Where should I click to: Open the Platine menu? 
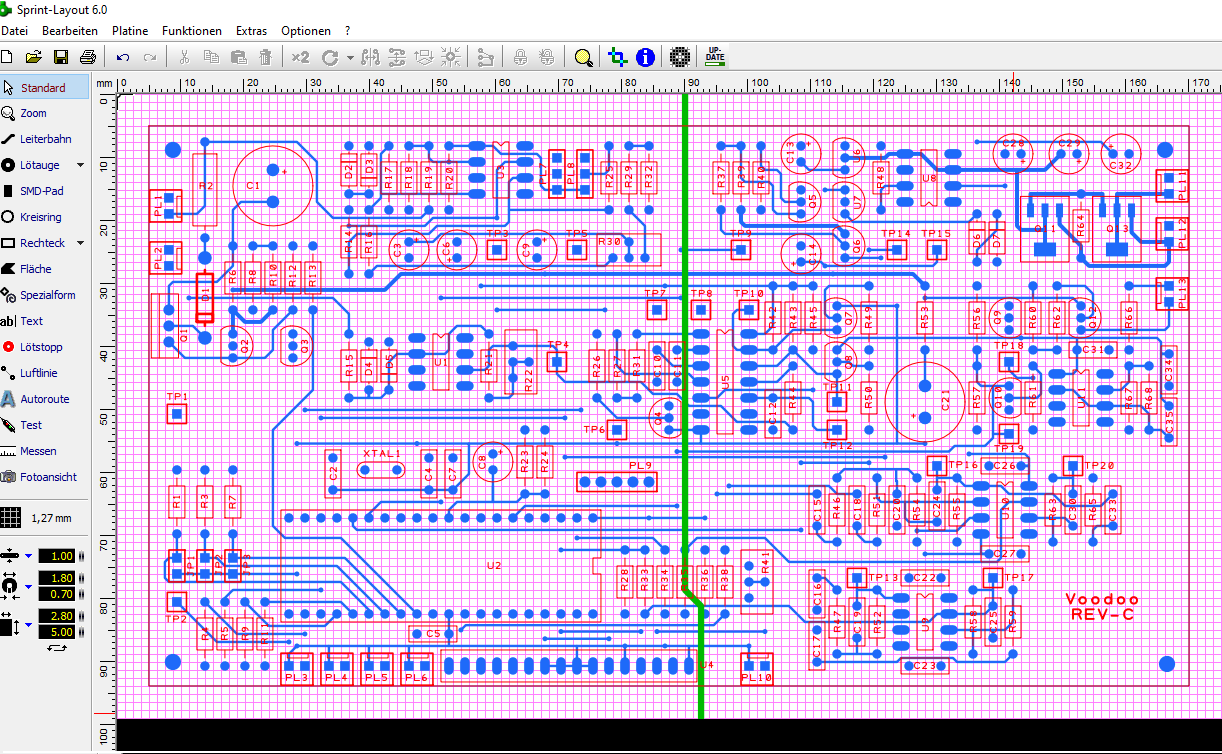[130, 31]
